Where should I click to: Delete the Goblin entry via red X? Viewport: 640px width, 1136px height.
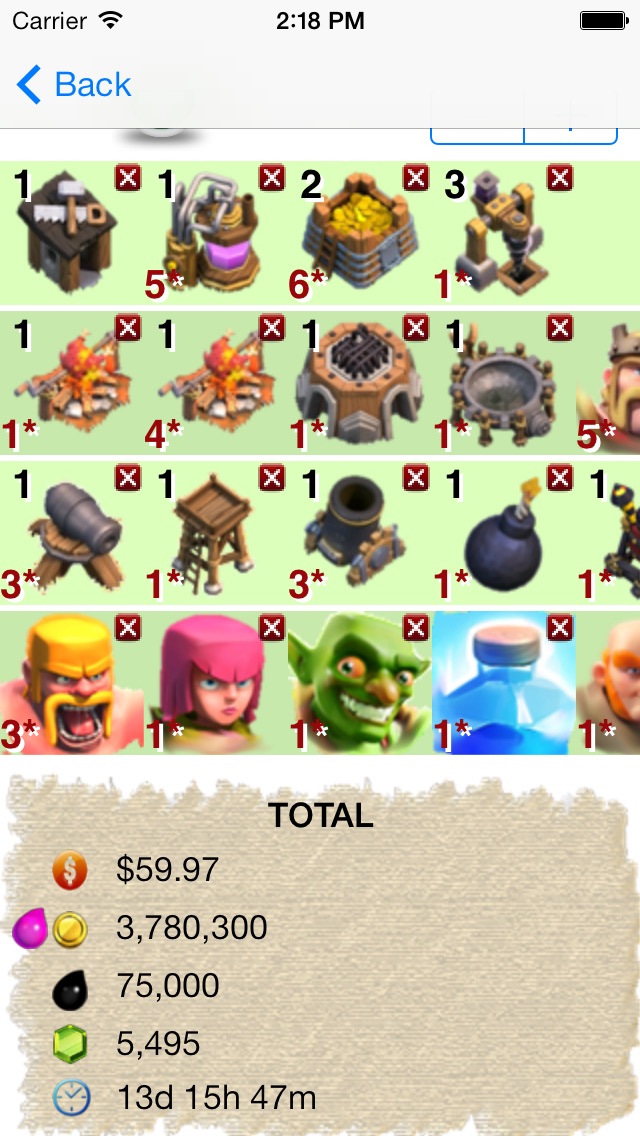coord(416,628)
